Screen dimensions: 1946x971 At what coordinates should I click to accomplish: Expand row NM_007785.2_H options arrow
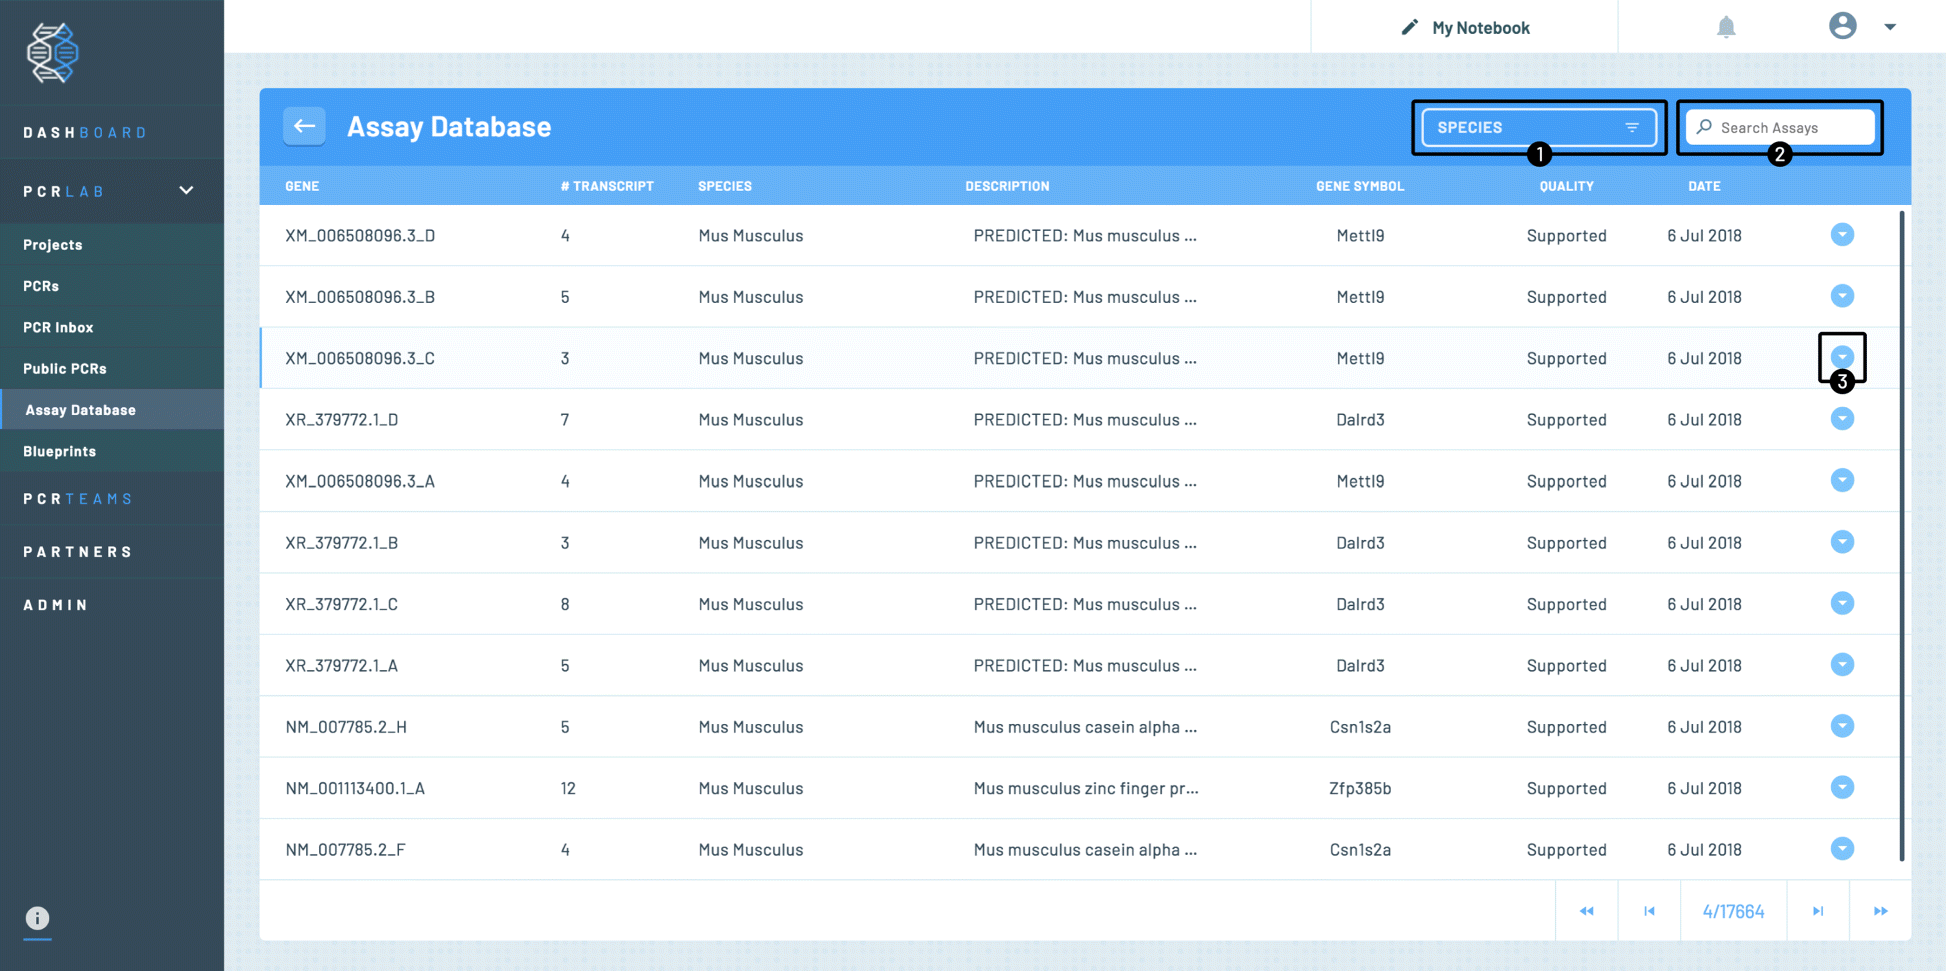pos(1842,726)
